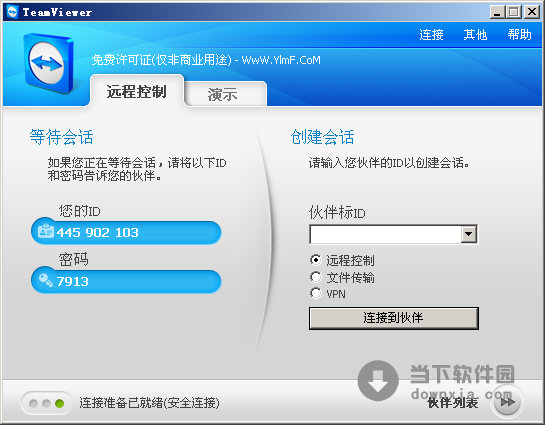Screen dimensions: 545x425
Task: Click the 您的ID label
Action: coord(80,211)
